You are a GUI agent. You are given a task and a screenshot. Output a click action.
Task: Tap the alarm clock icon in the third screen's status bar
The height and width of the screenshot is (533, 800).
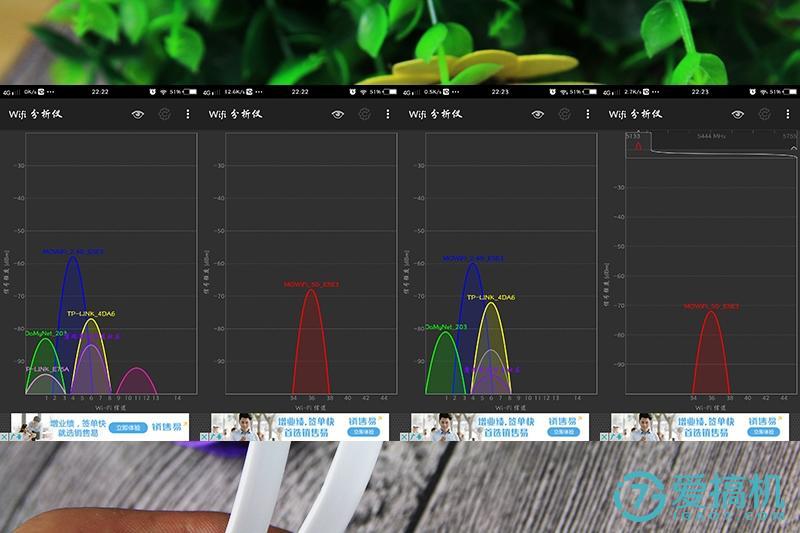pos(553,92)
